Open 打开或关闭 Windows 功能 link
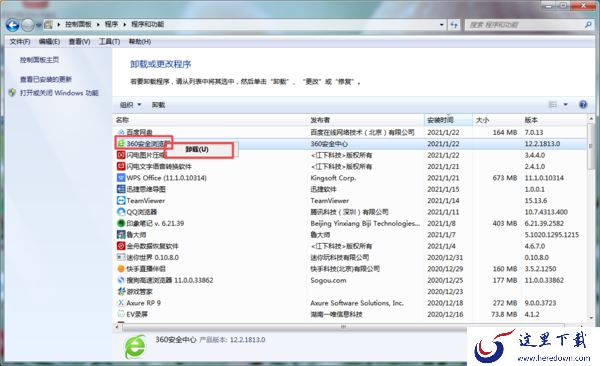The width and height of the screenshot is (600, 366). [x=59, y=93]
